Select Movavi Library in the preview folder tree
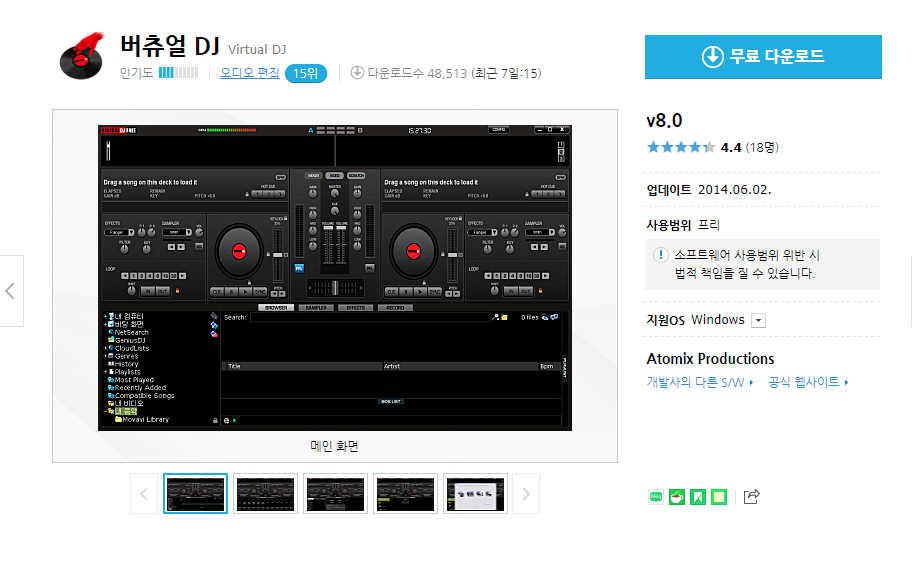This screenshot has width=912, height=564. [145, 419]
